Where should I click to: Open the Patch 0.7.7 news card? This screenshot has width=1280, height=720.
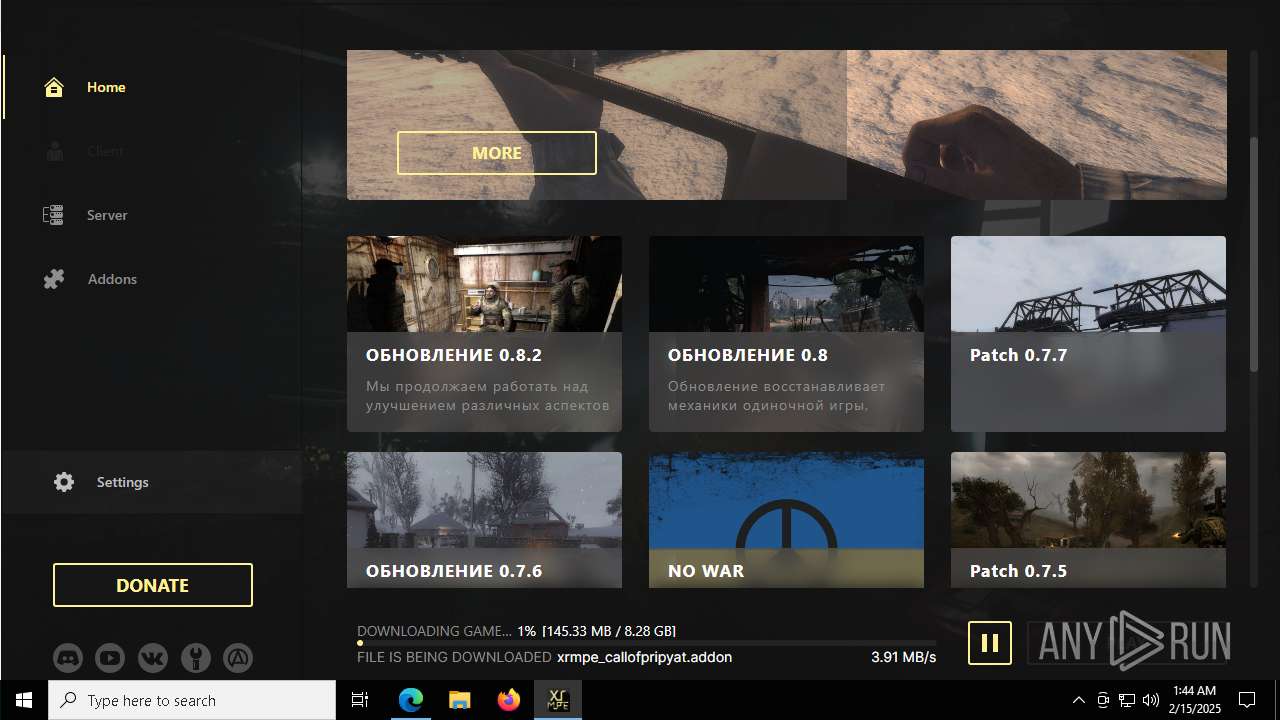coord(1088,334)
